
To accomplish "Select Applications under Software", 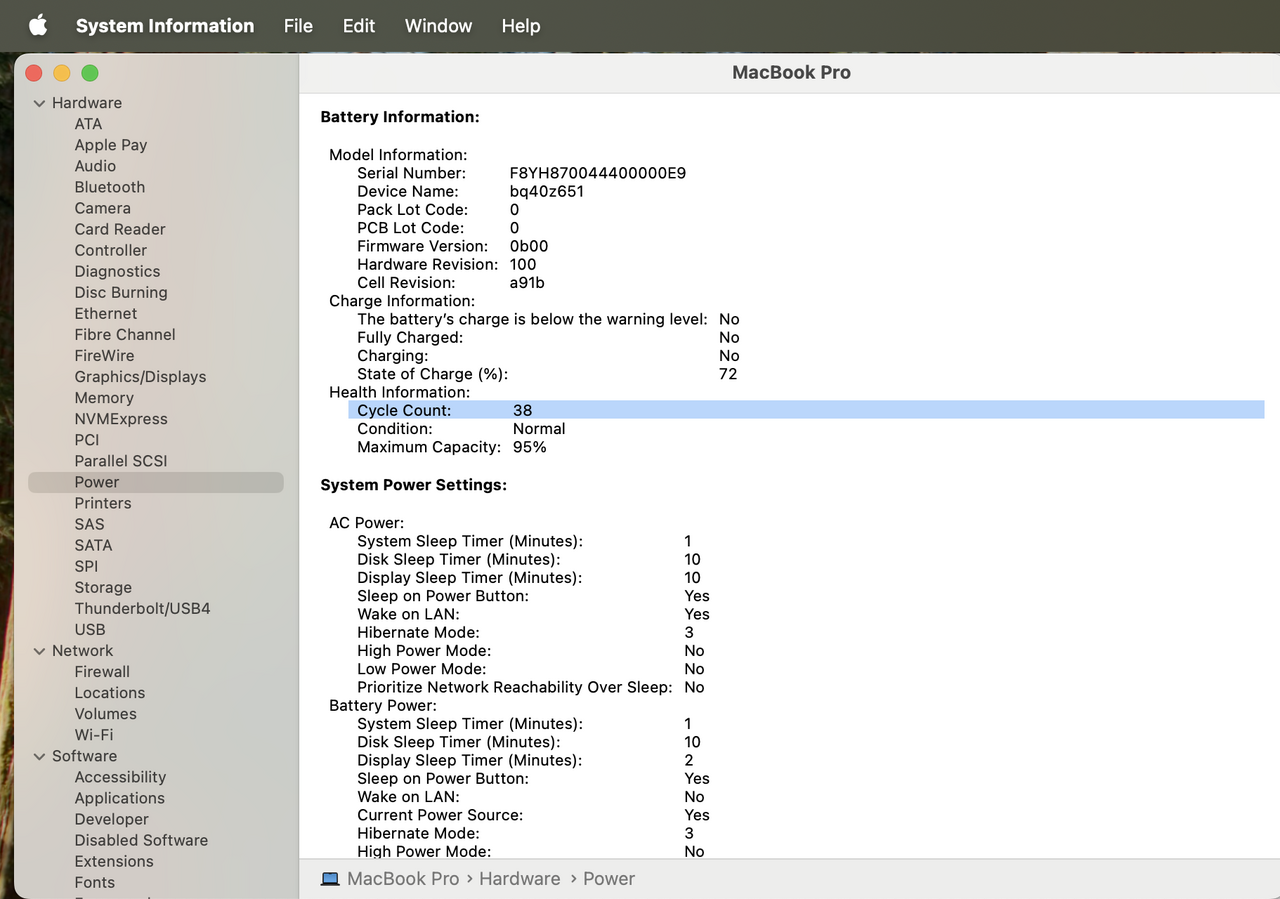I will 120,798.
